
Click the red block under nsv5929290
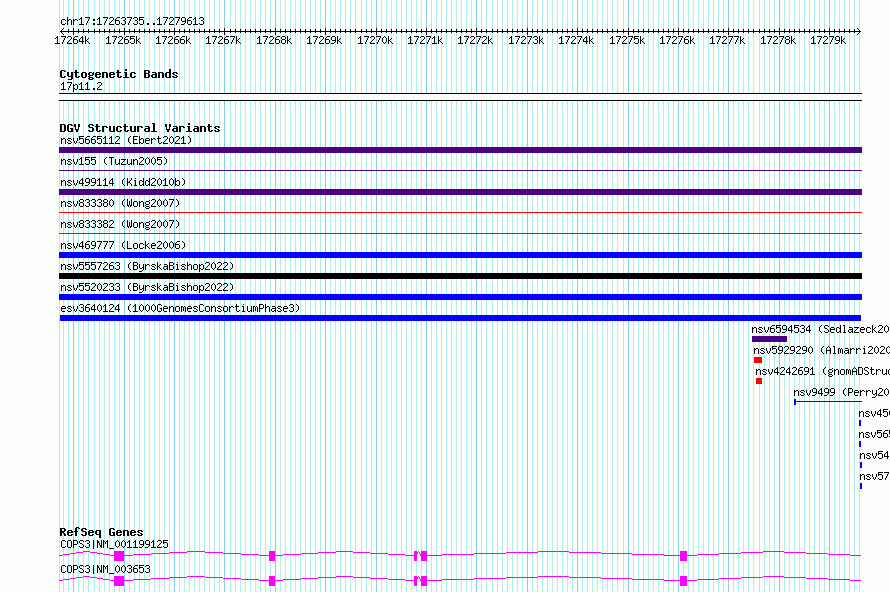(x=758, y=360)
